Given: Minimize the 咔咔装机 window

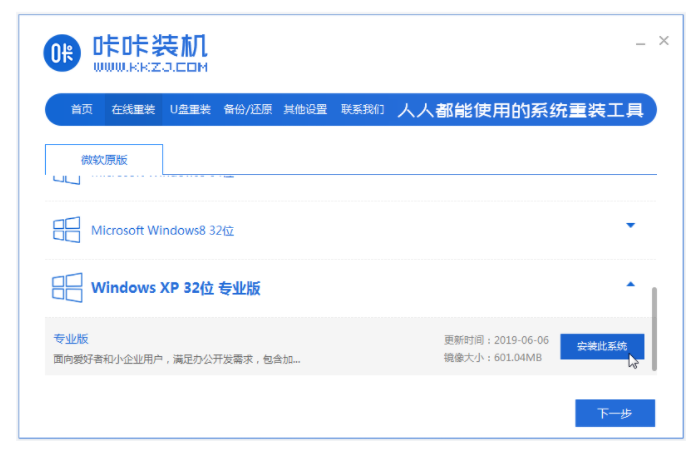Looking at the screenshot, I should click(640, 42).
